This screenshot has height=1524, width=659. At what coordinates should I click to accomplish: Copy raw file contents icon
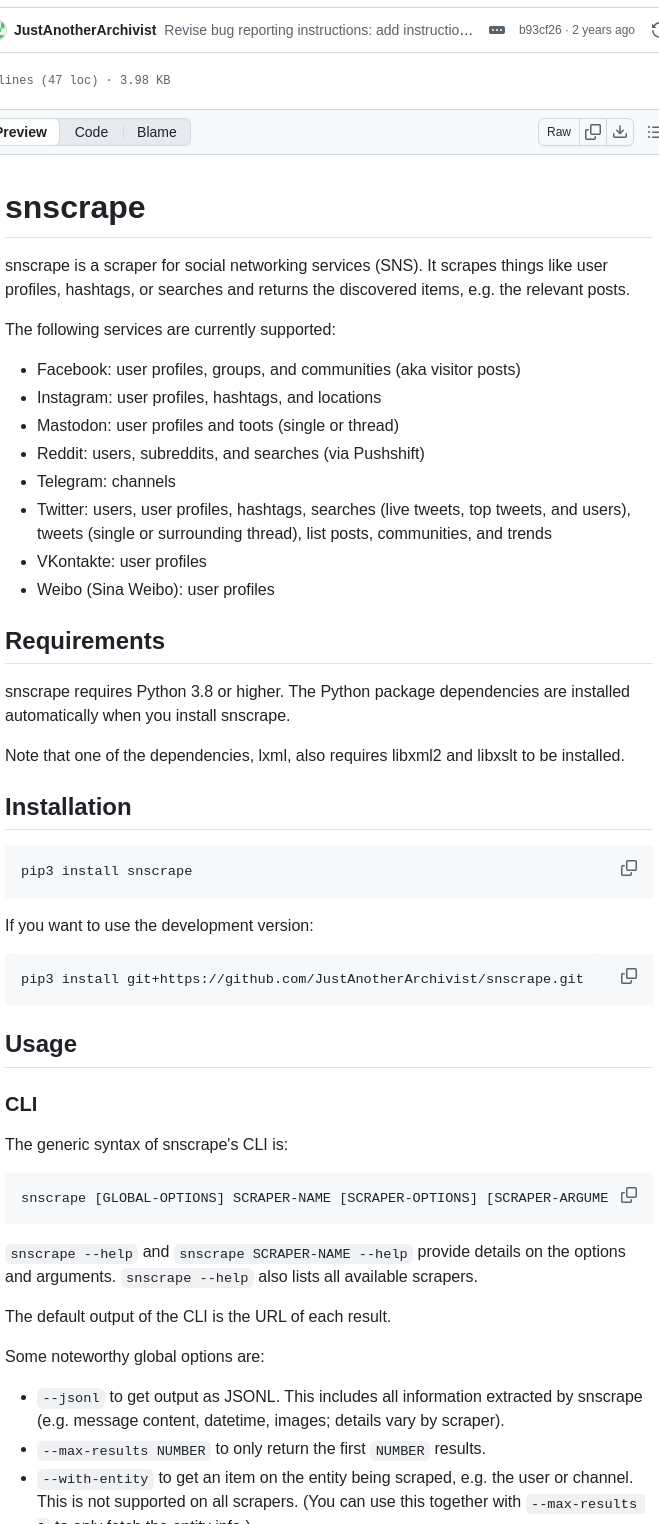593,132
